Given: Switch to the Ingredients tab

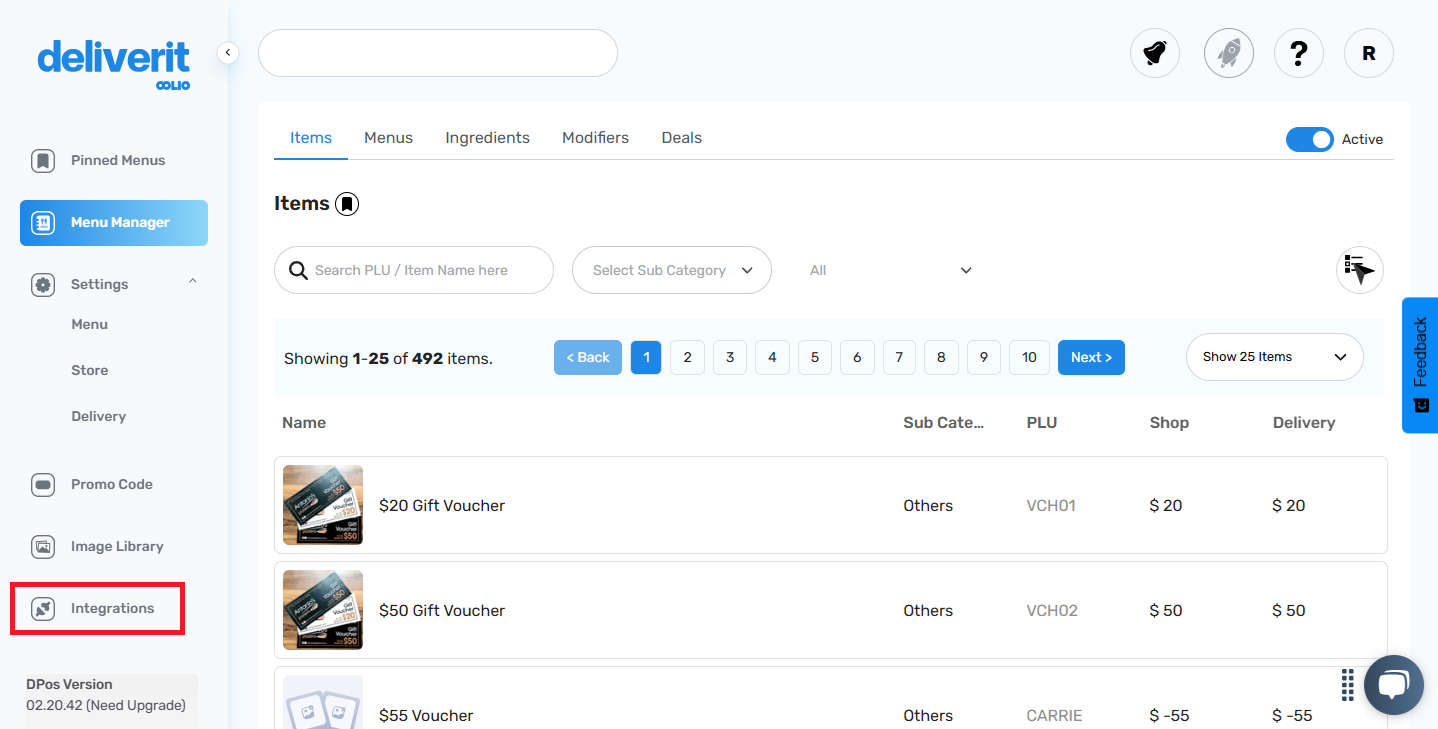Looking at the screenshot, I should (487, 137).
